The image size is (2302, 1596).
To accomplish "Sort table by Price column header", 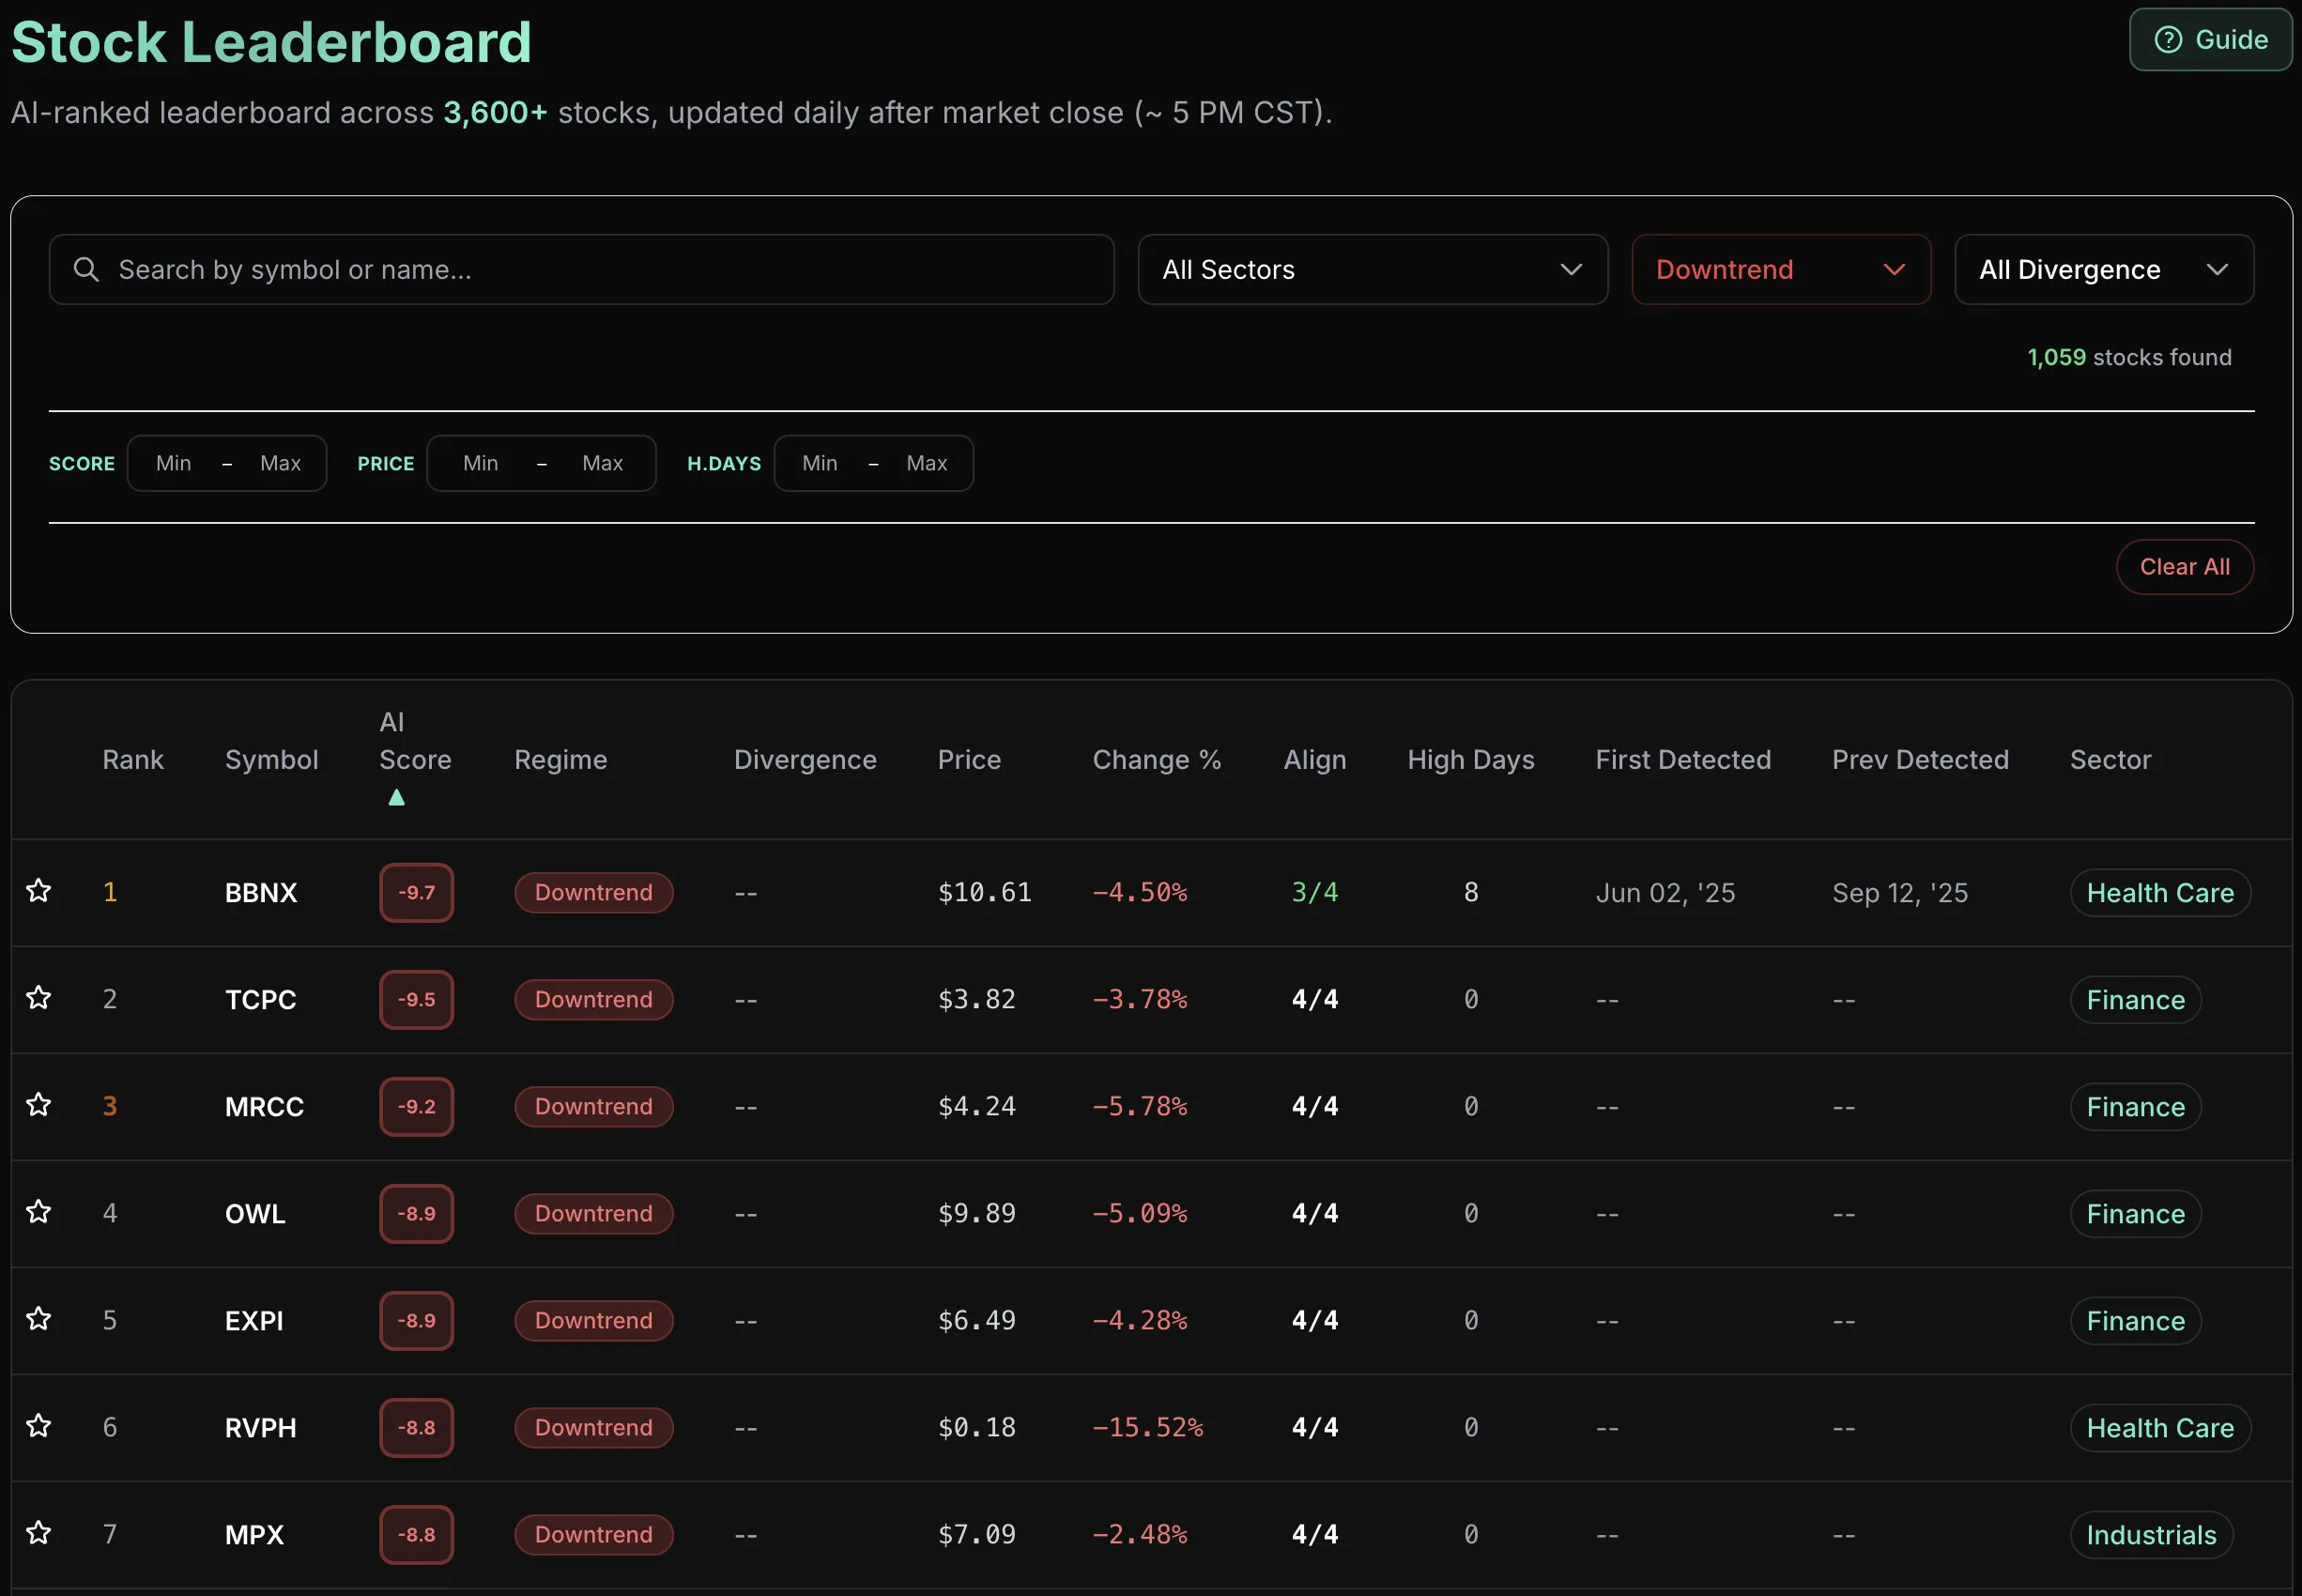I will point(969,760).
